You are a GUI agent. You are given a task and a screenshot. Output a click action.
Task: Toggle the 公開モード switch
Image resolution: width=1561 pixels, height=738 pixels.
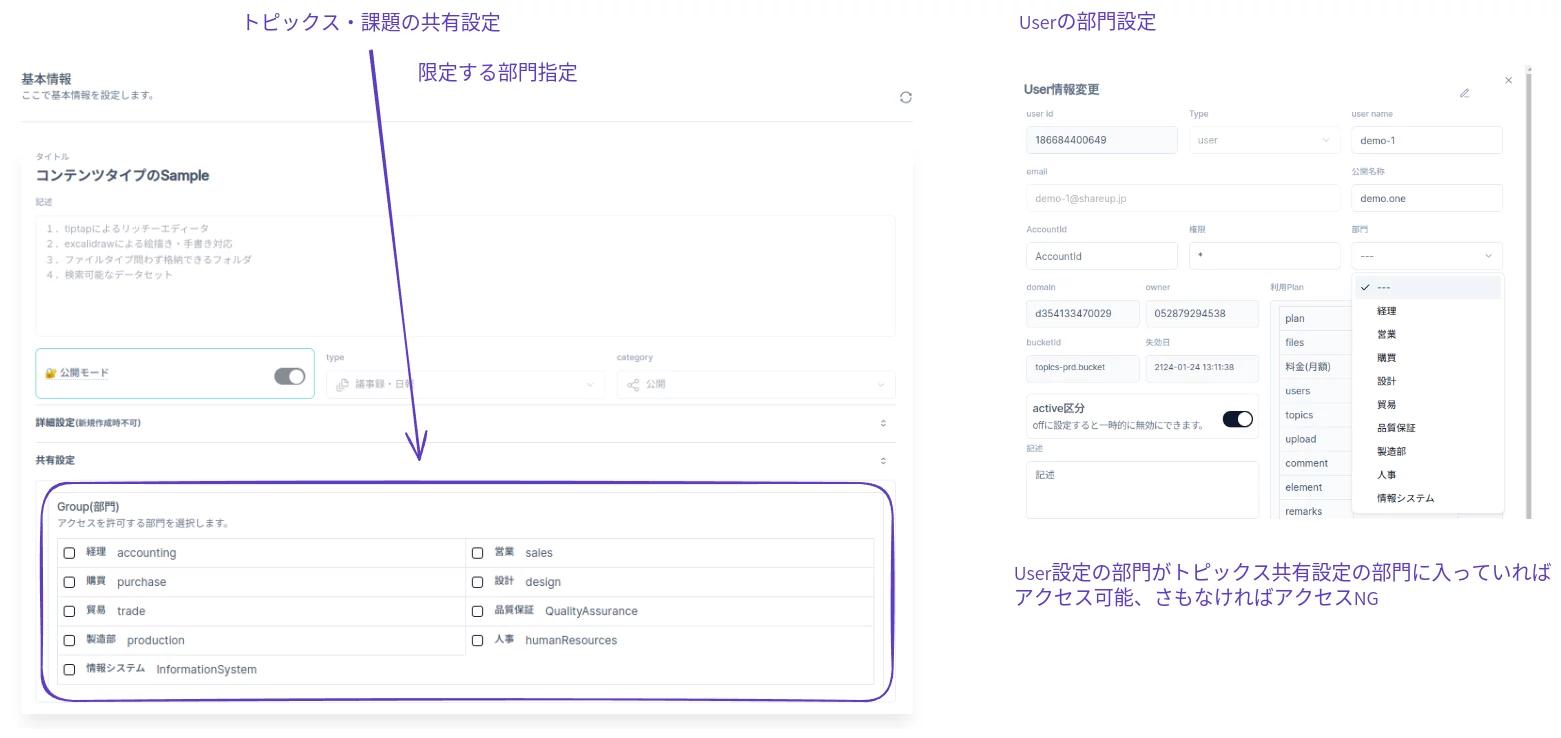tap(289, 376)
